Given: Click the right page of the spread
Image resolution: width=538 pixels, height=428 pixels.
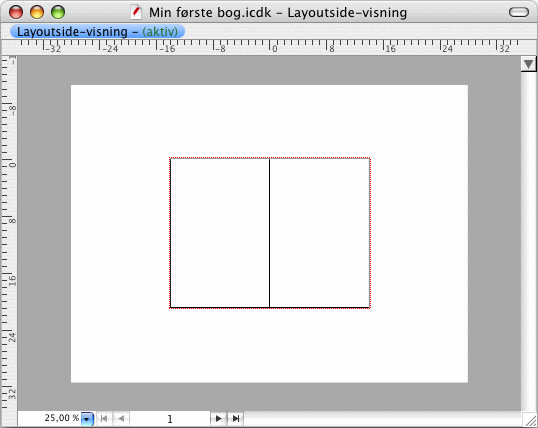Looking at the screenshot, I should (x=319, y=233).
